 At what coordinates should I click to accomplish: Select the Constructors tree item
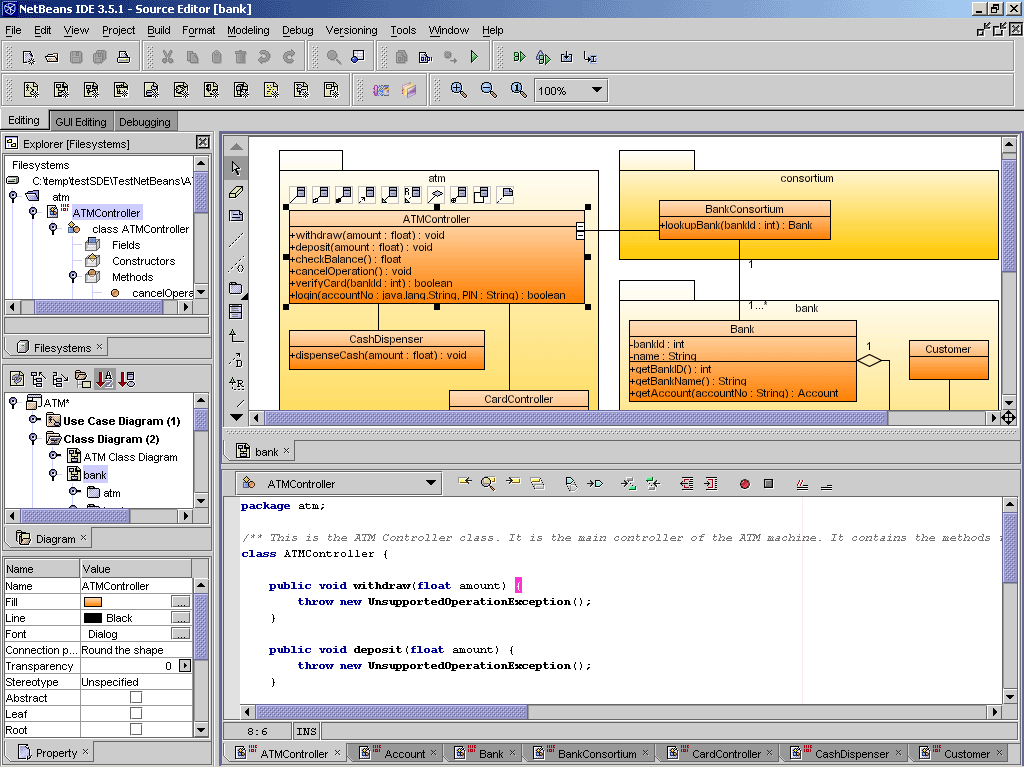(x=144, y=261)
